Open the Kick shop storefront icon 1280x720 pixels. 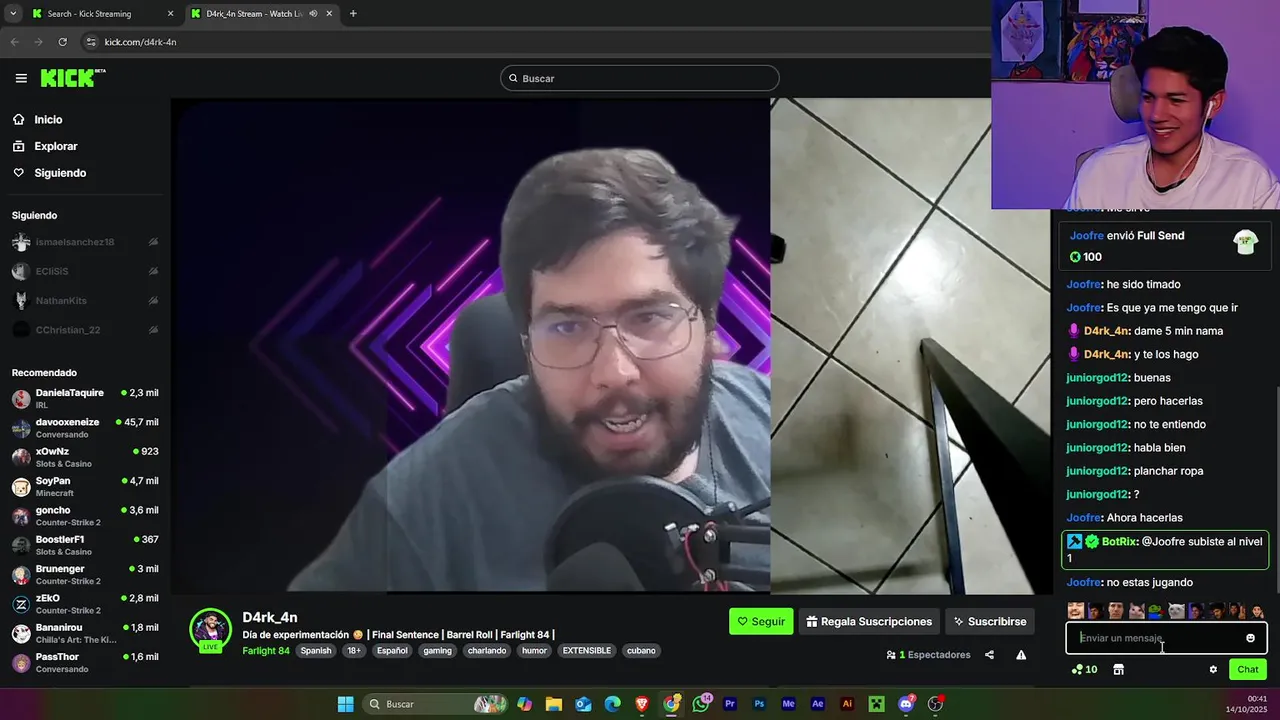click(x=1118, y=669)
